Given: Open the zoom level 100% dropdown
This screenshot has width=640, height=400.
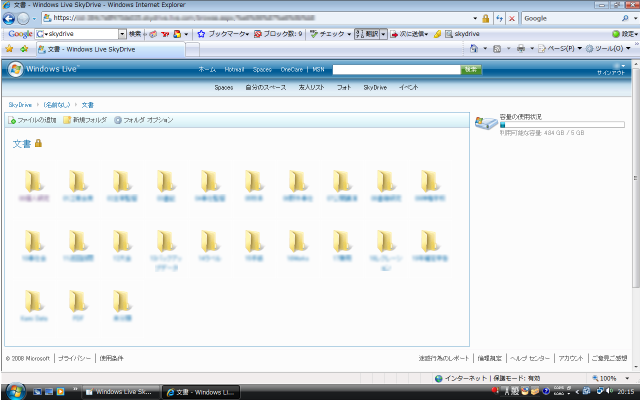Looking at the screenshot, I should pyautogui.click(x=627, y=378).
